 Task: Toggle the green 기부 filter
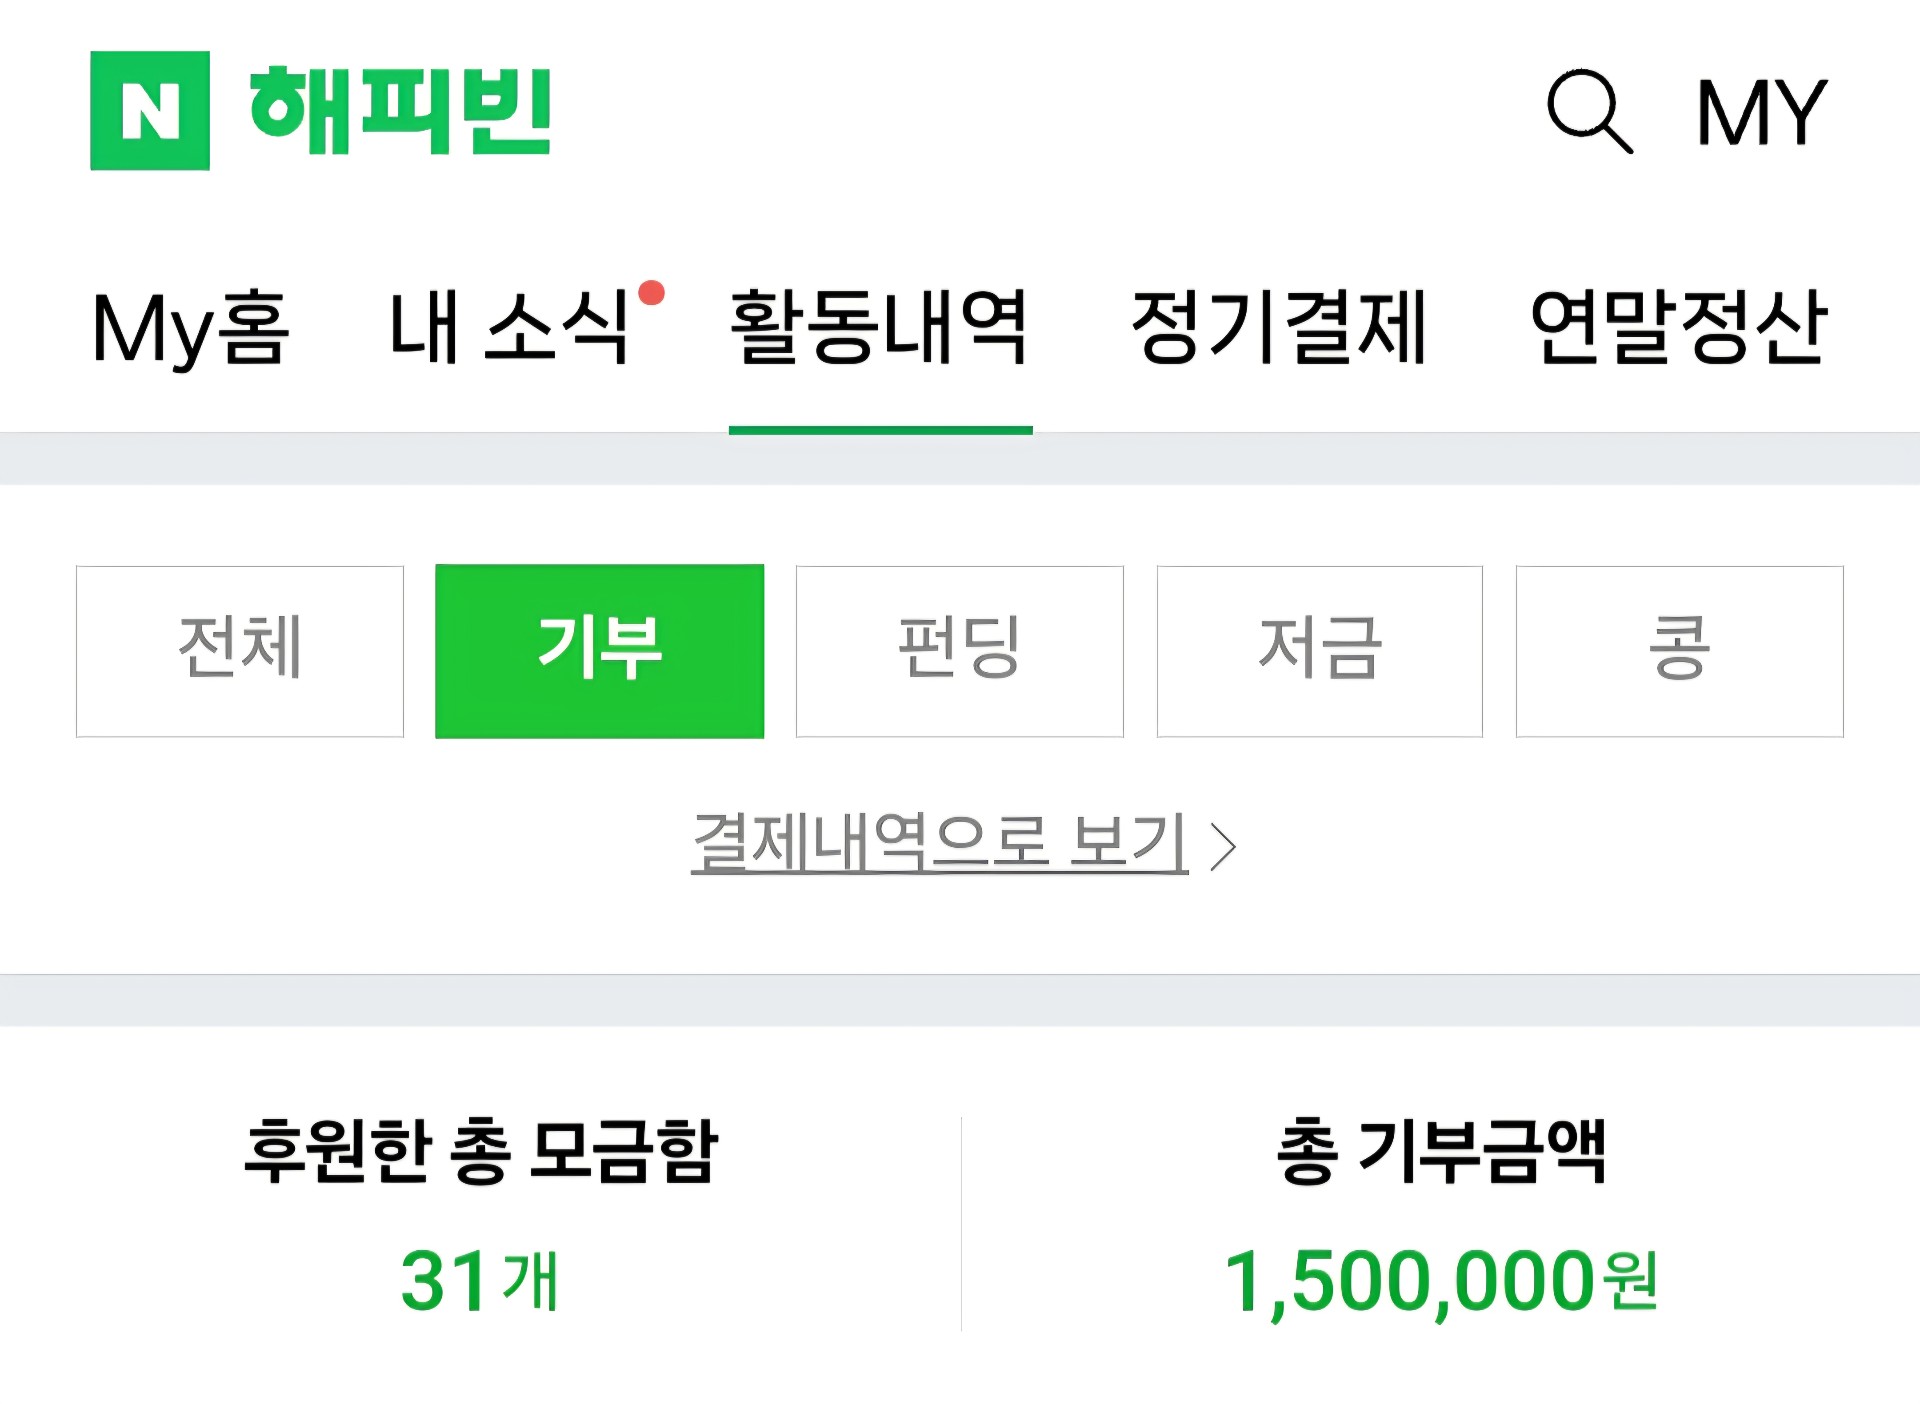(x=600, y=651)
